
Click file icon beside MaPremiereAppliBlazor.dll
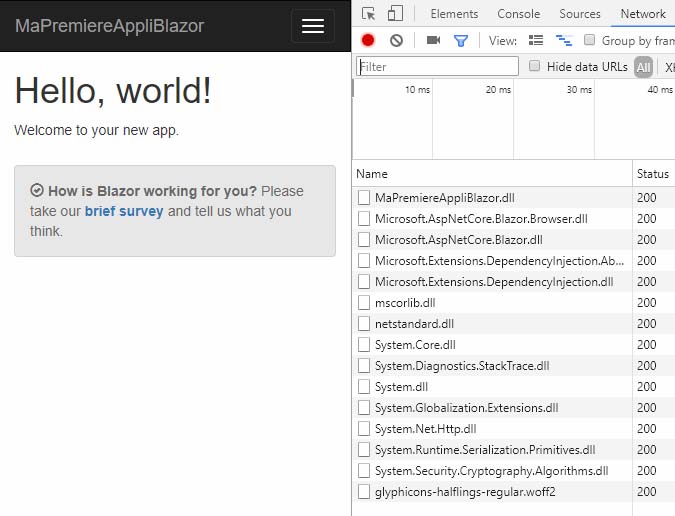[x=364, y=198]
